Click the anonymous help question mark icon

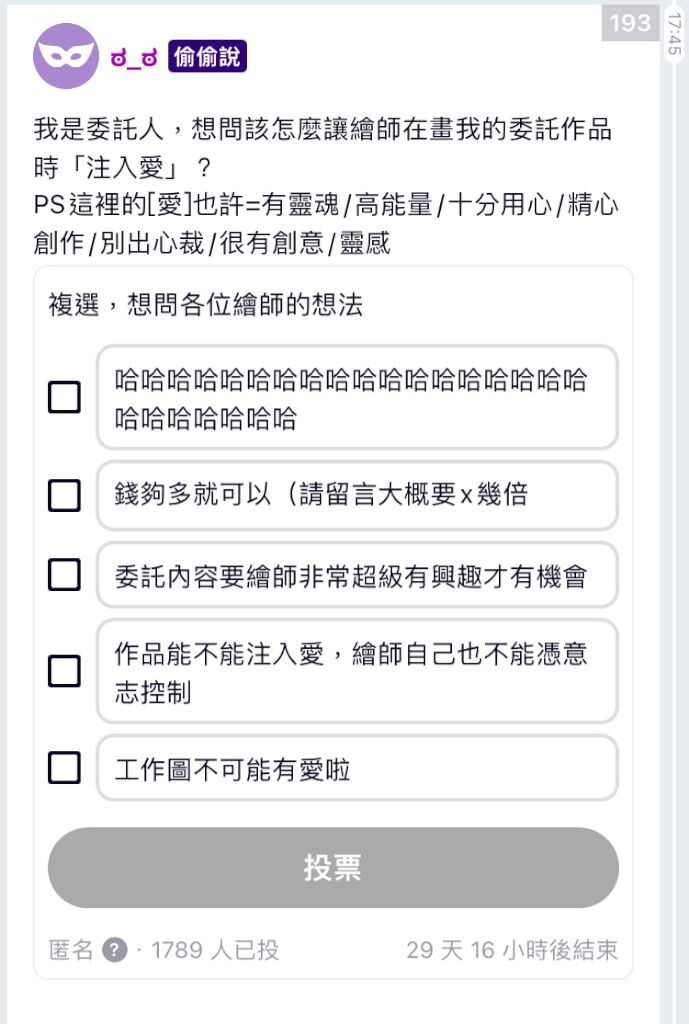tap(115, 950)
